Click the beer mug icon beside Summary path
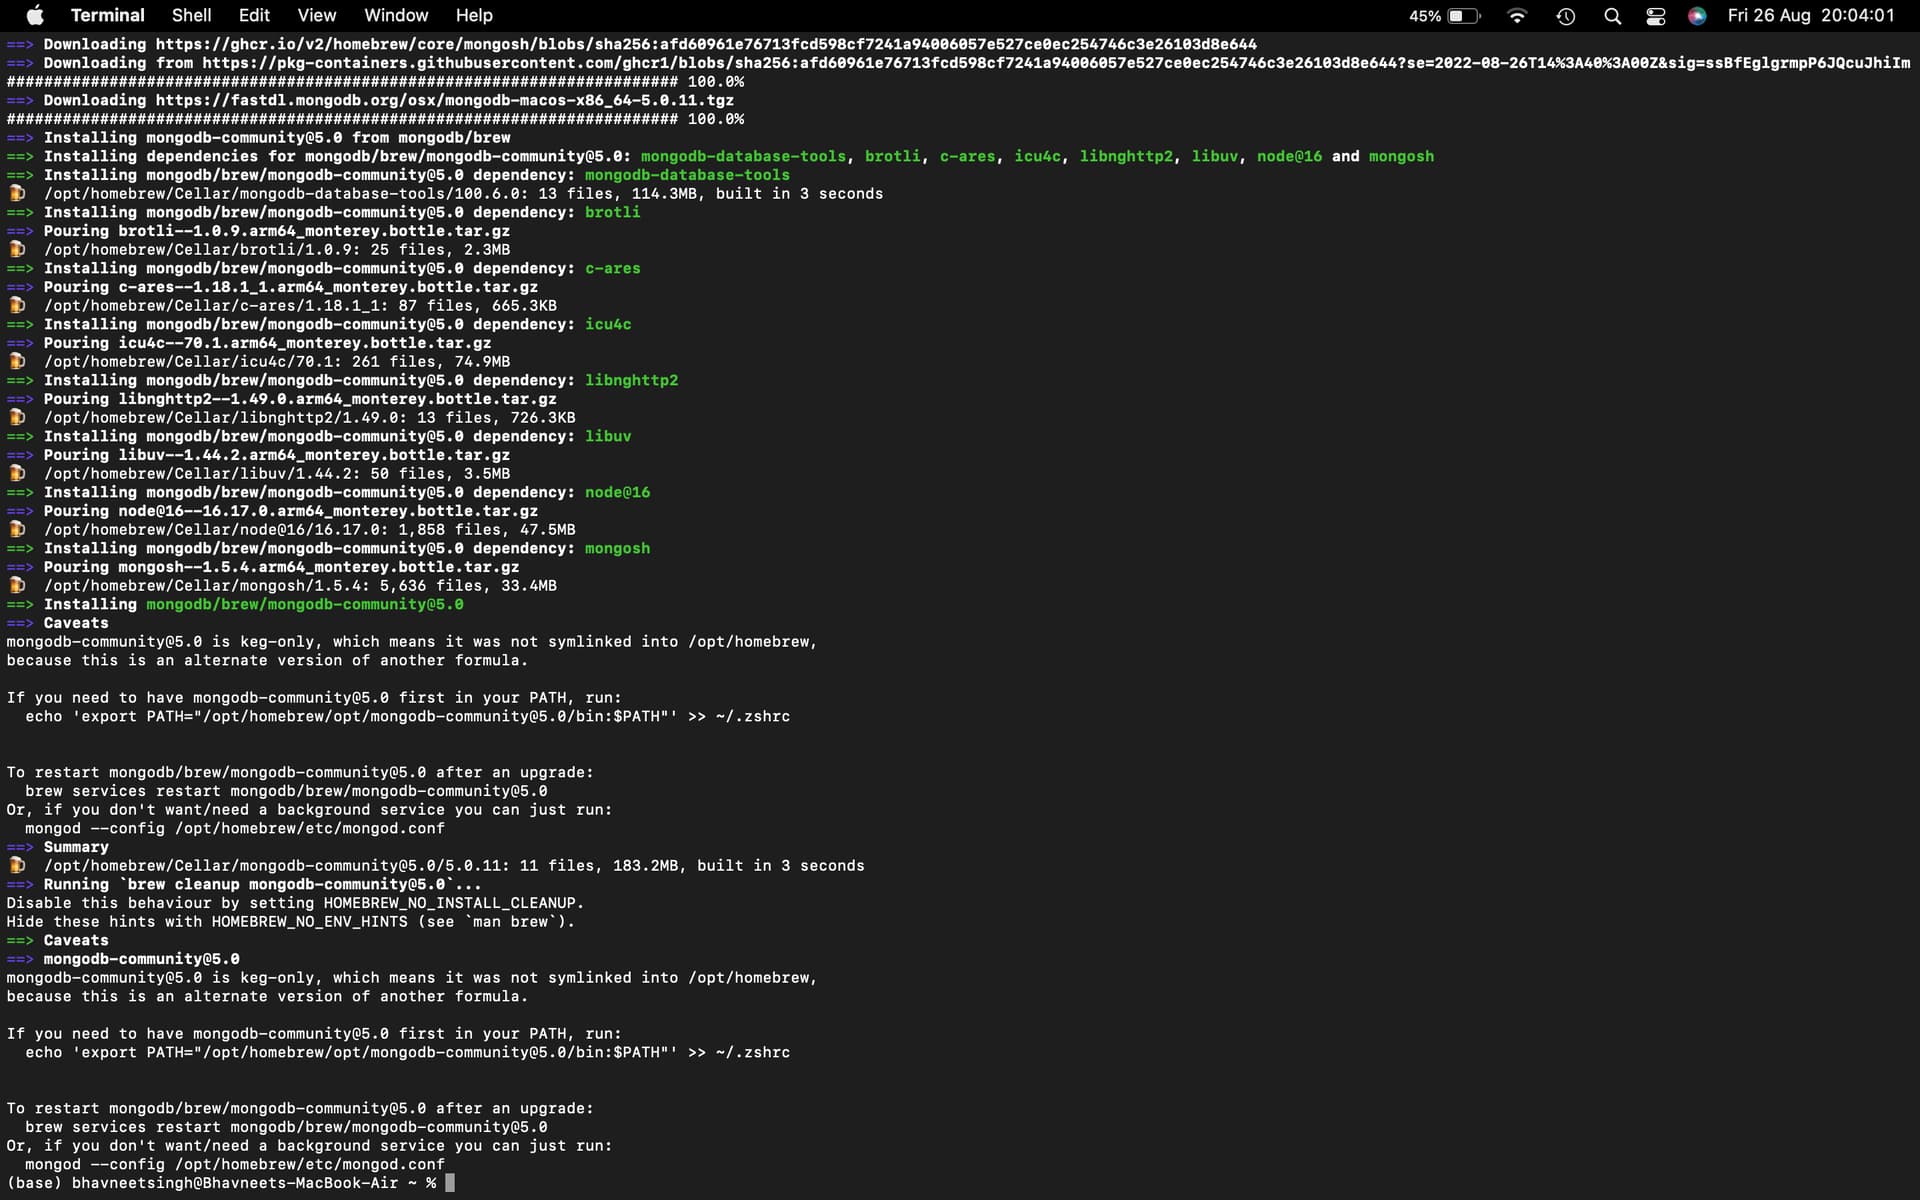Viewport: 1920px width, 1200px height. tap(17, 865)
